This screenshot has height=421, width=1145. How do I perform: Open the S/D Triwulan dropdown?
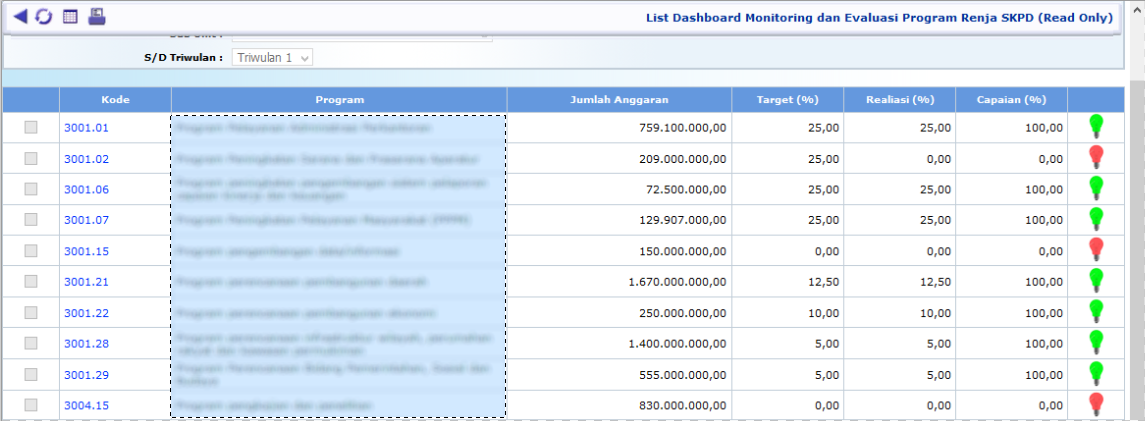(x=273, y=58)
